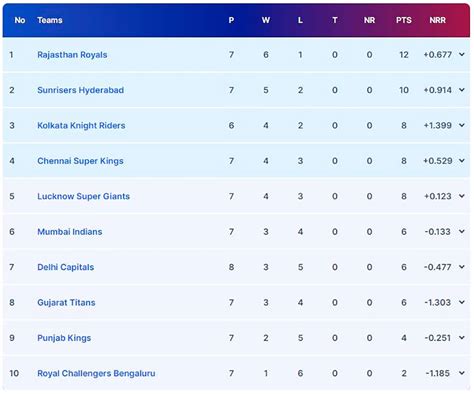The image size is (474, 394).
Task: Expand Delhi Capitals row chevron
Action: pyautogui.click(x=462, y=267)
